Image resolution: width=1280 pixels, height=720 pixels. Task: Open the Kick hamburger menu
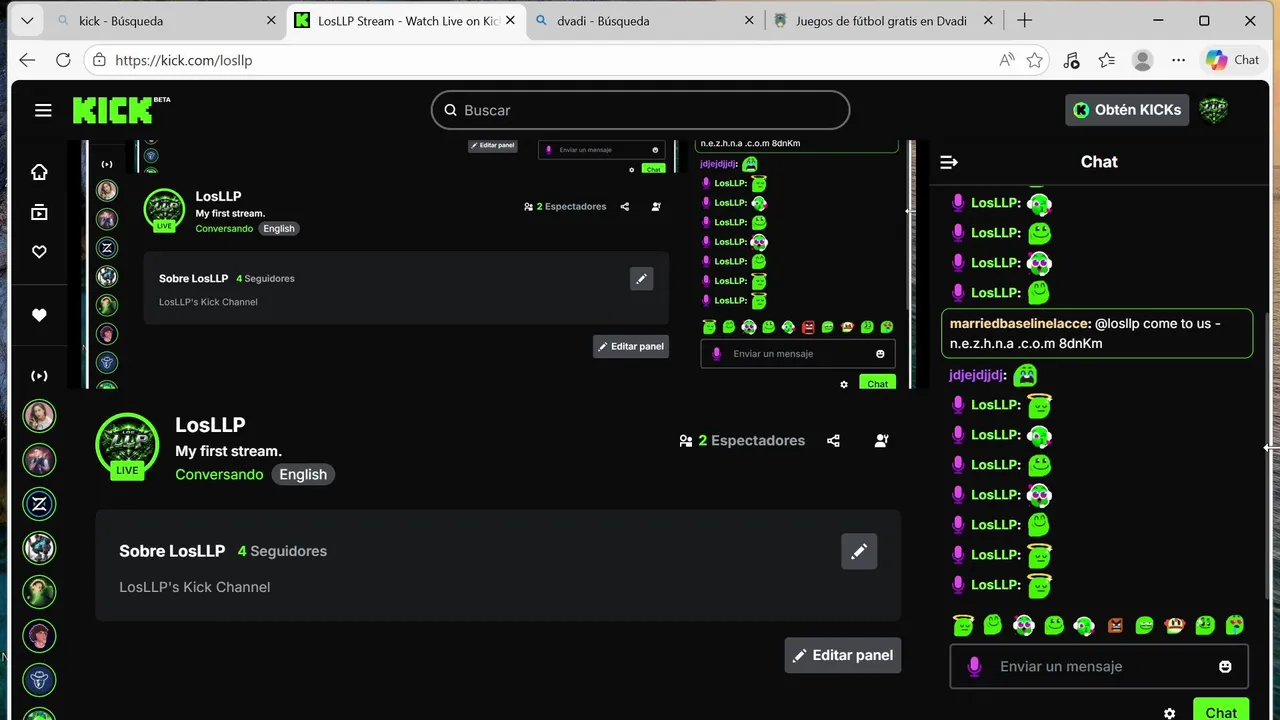click(43, 110)
